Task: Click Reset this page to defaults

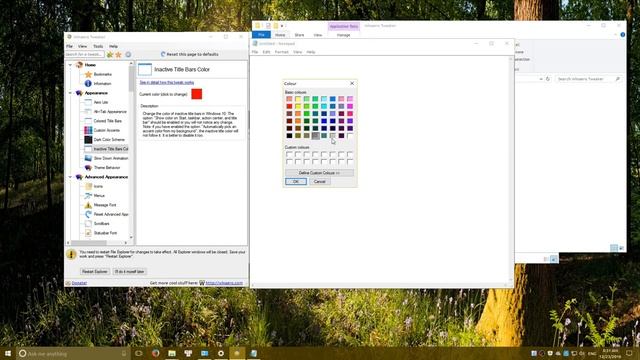Action: point(190,54)
